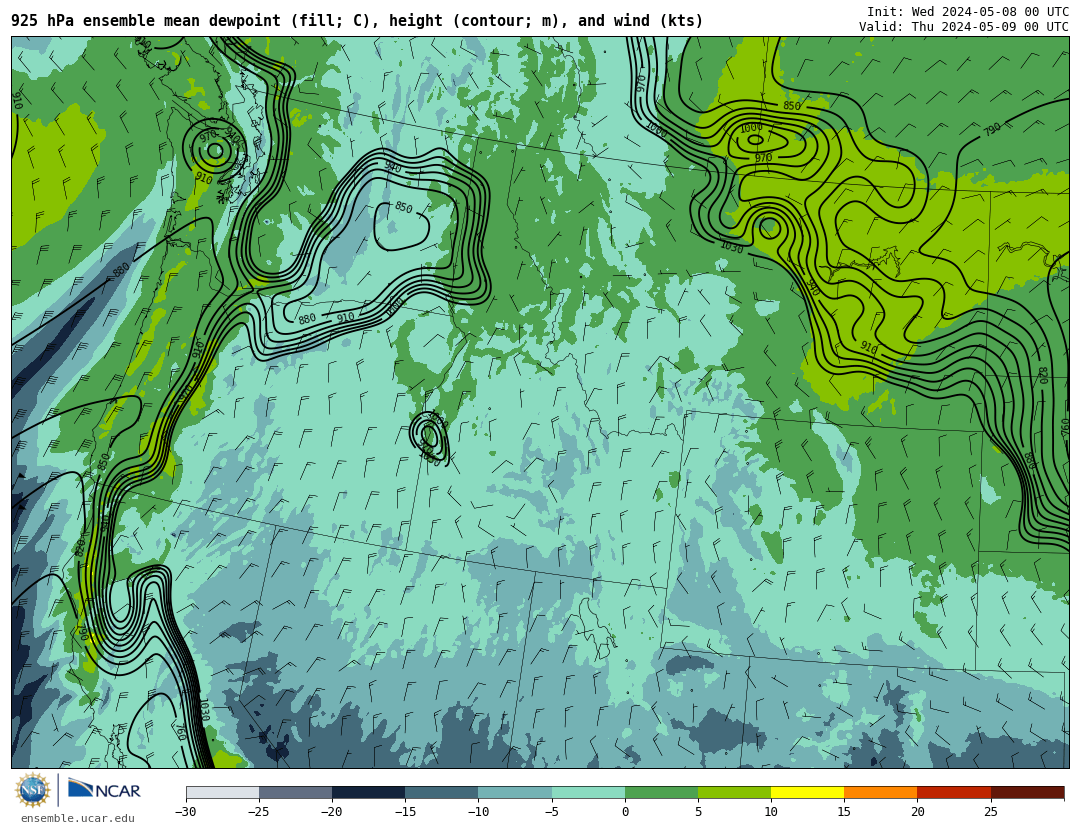Click the -25 to -20 legend swatch
Image resolution: width=1080 pixels, height=831 pixels.
[295, 792]
